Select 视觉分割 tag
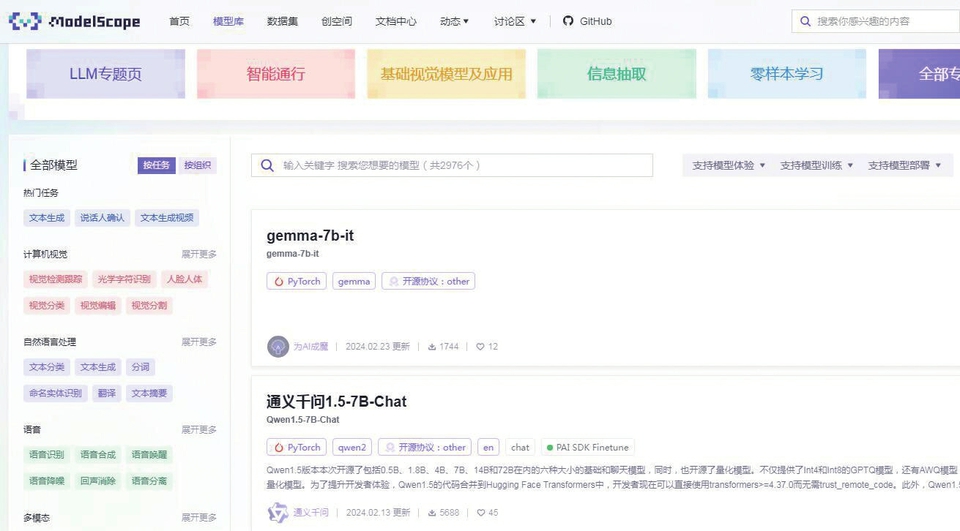The height and width of the screenshot is (531, 960). tap(149, 306)
